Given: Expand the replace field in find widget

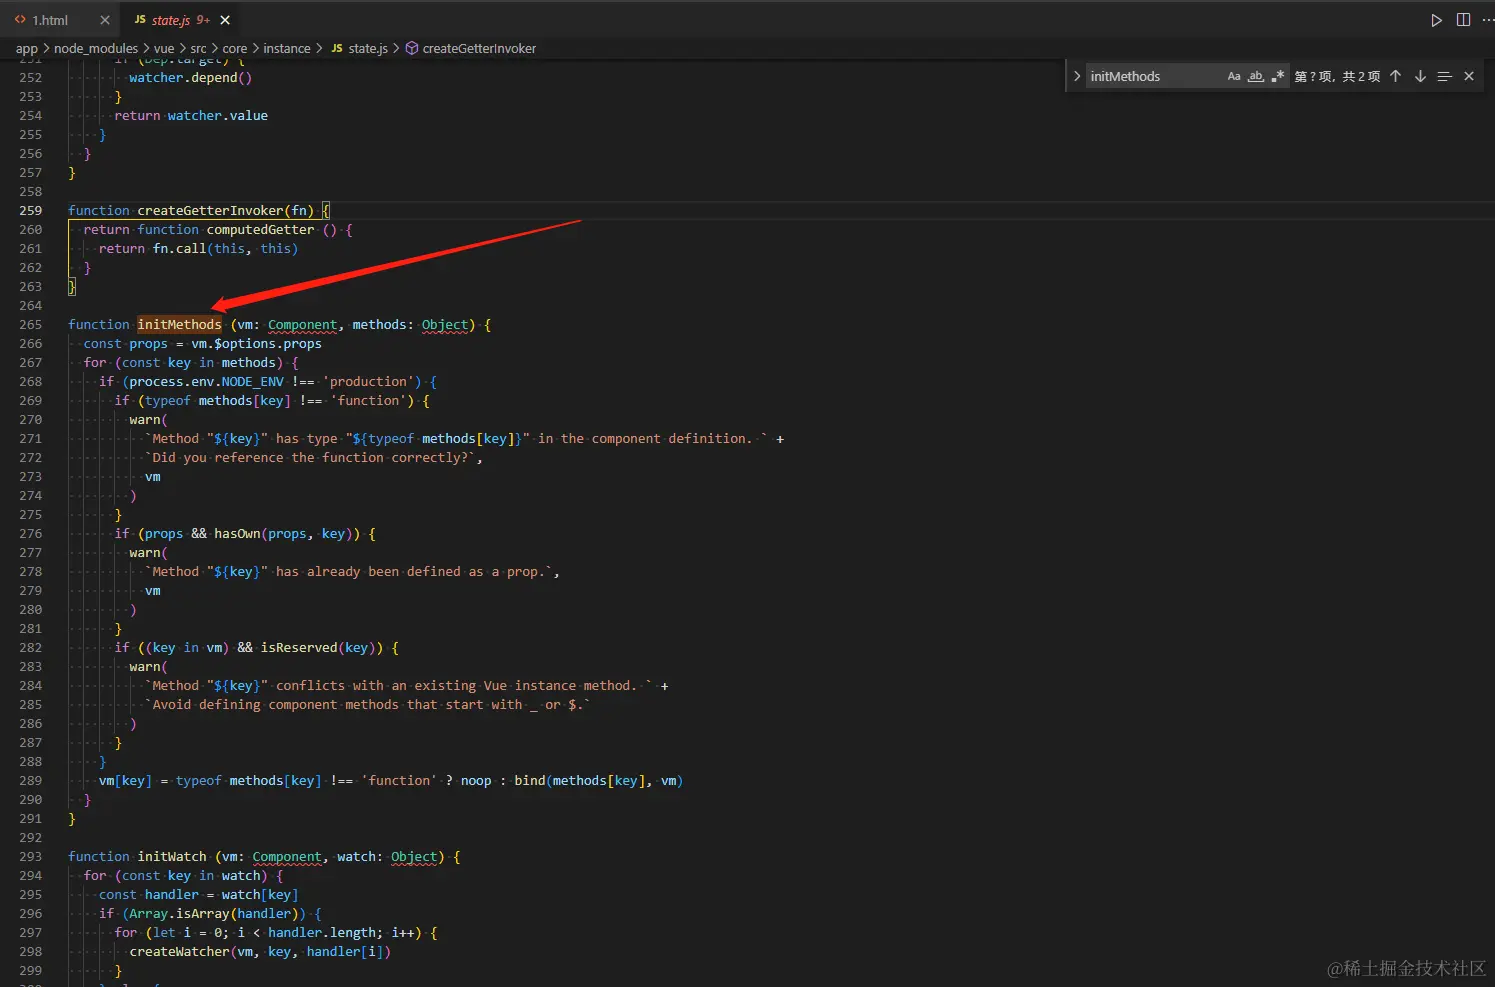Looking at the screenshot, I should (x=1077, y=76).
